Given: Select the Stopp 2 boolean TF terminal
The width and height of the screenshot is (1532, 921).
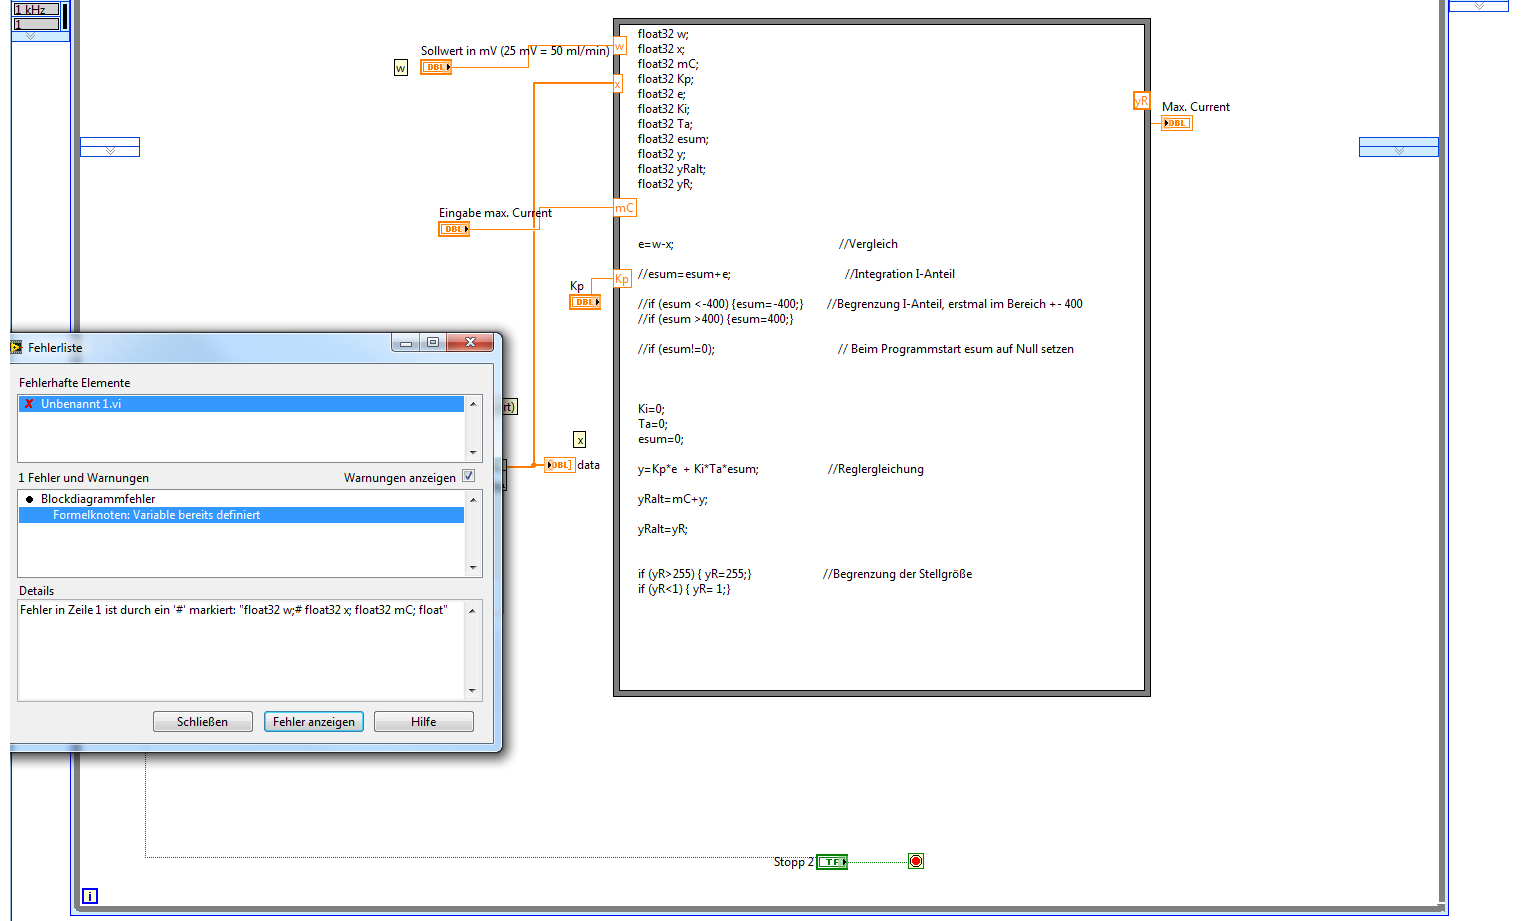Looking at the screenshot, I should coord(832,862).
